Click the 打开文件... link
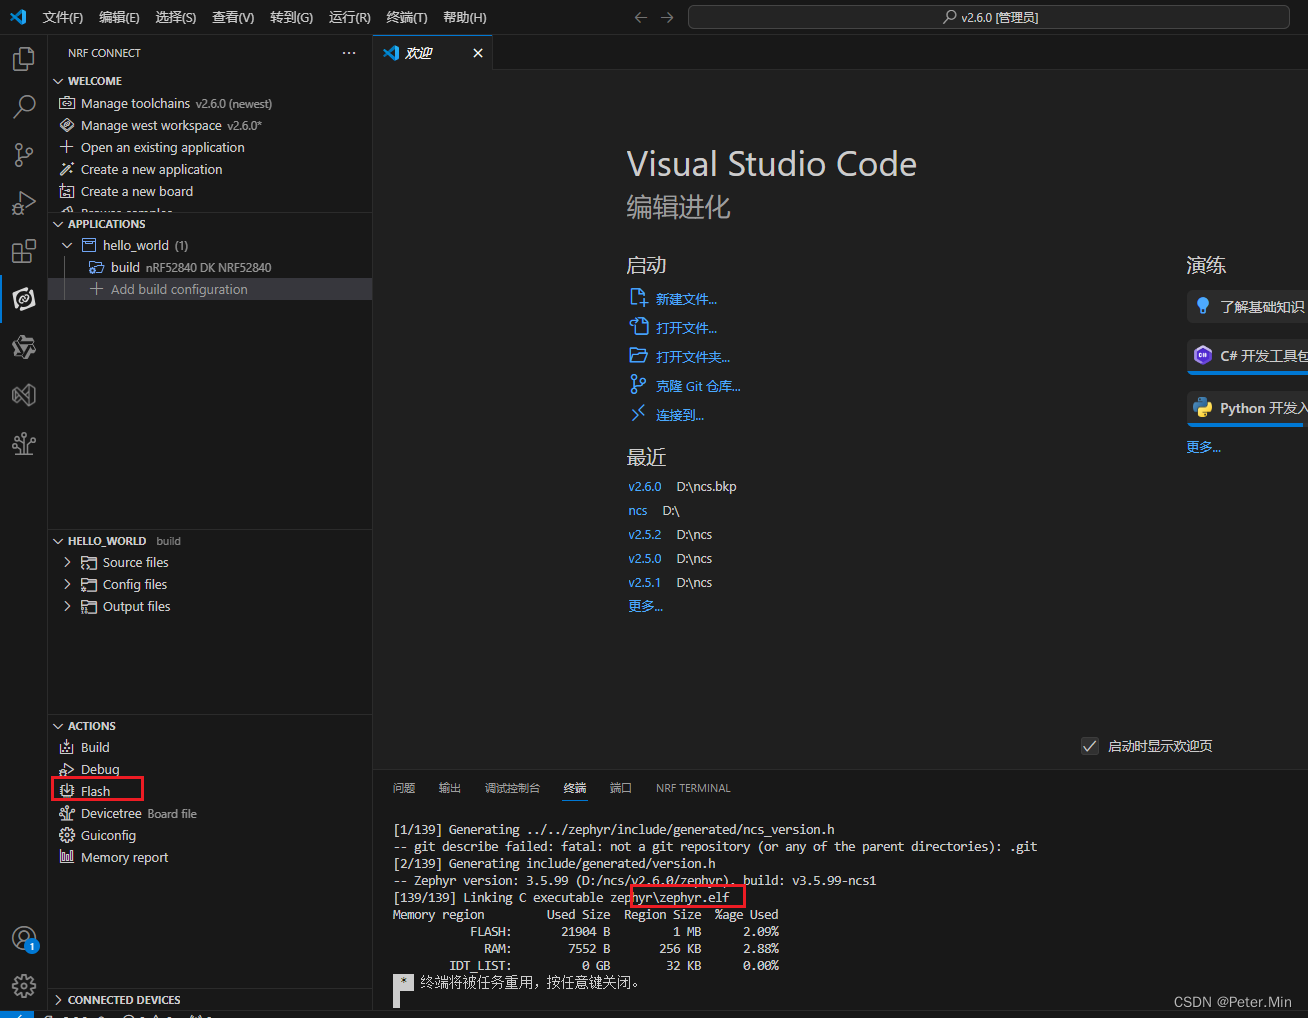This screenshot has height=1018, width=1308. point(686,328)
